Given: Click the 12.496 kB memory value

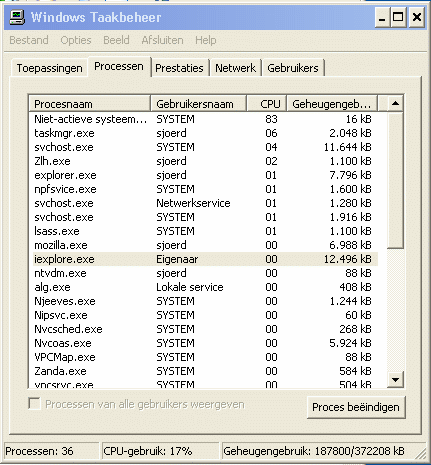Looking at the screenshot, I should click(348, 259).
